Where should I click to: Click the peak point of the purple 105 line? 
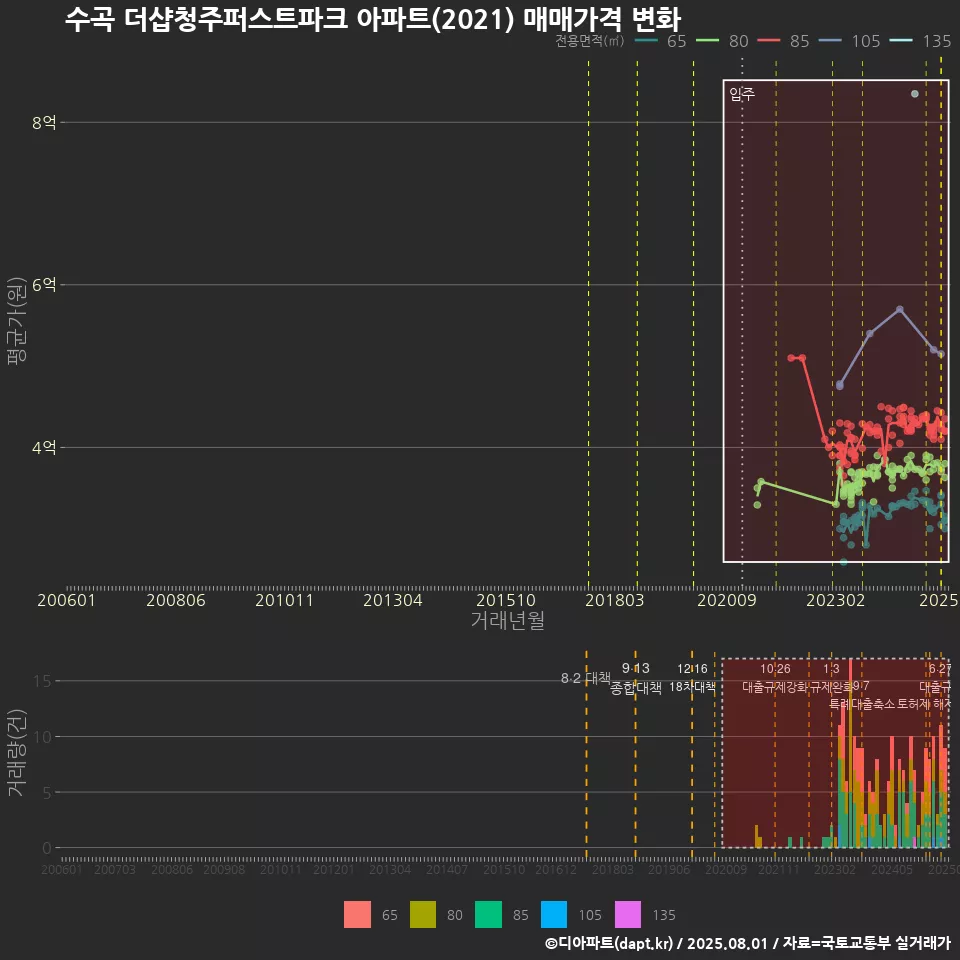(899, 310)
